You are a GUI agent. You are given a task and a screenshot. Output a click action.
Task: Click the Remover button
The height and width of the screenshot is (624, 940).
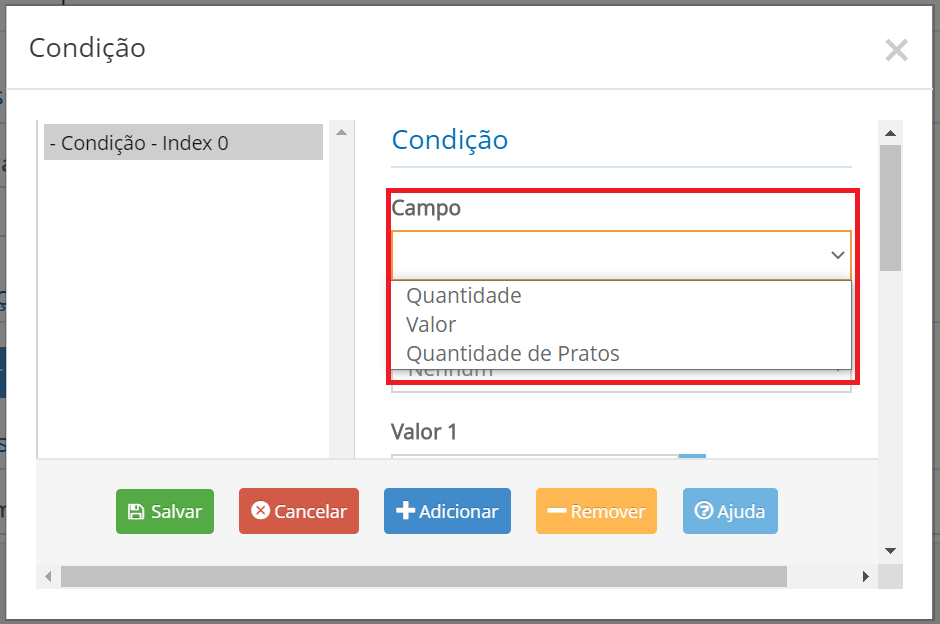coord(596,511)
